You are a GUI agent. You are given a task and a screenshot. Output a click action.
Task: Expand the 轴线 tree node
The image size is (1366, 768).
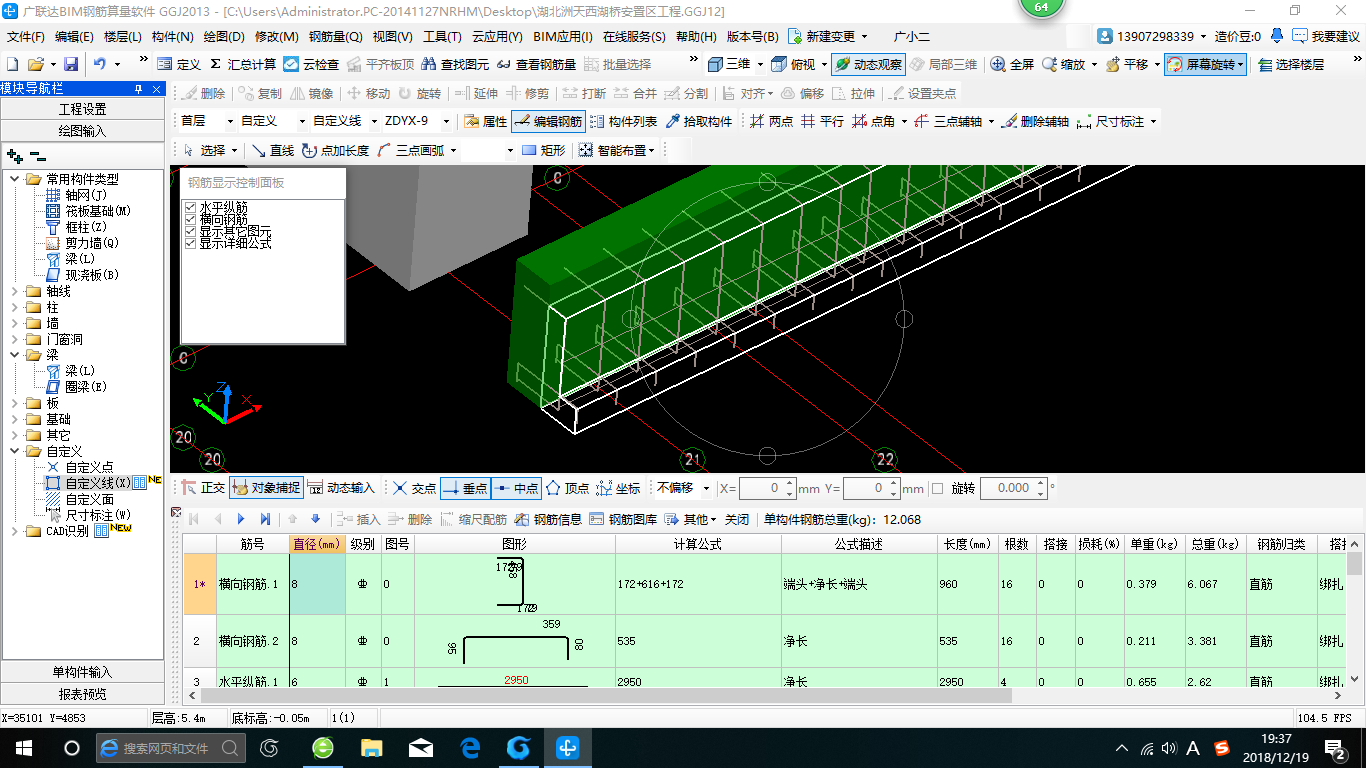tap(16, 291)
